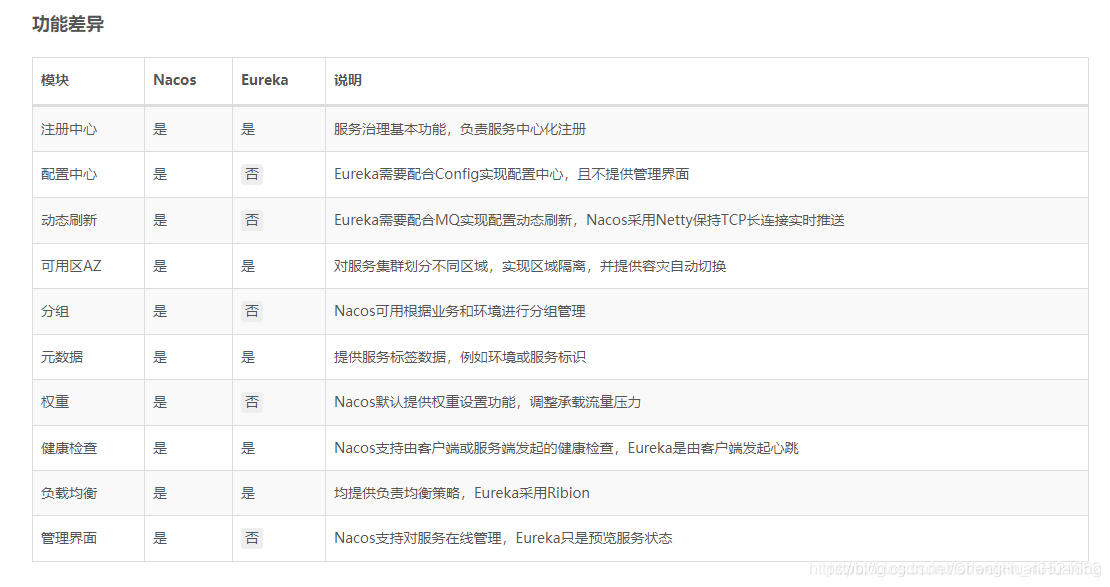Viewport: 1110px width, 587px height.
Task: Select description Nacos可用根据业务和环境进行分组管理
Action: pos(459,311)
